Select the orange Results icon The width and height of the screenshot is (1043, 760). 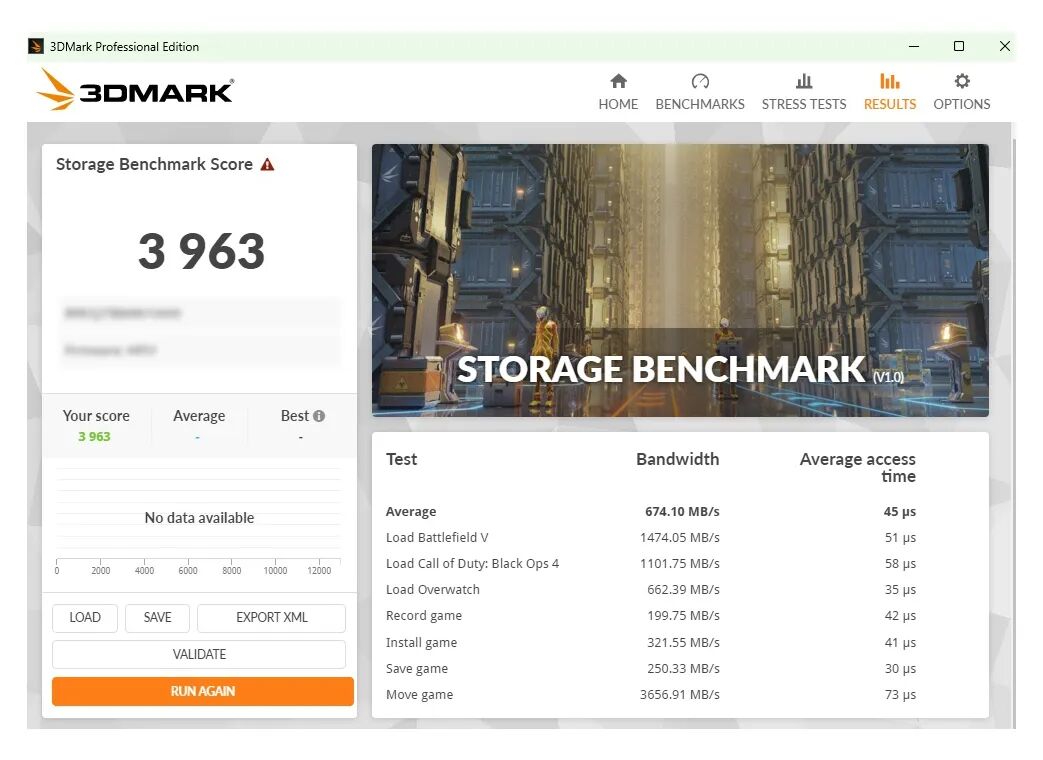tap(889, 82)
